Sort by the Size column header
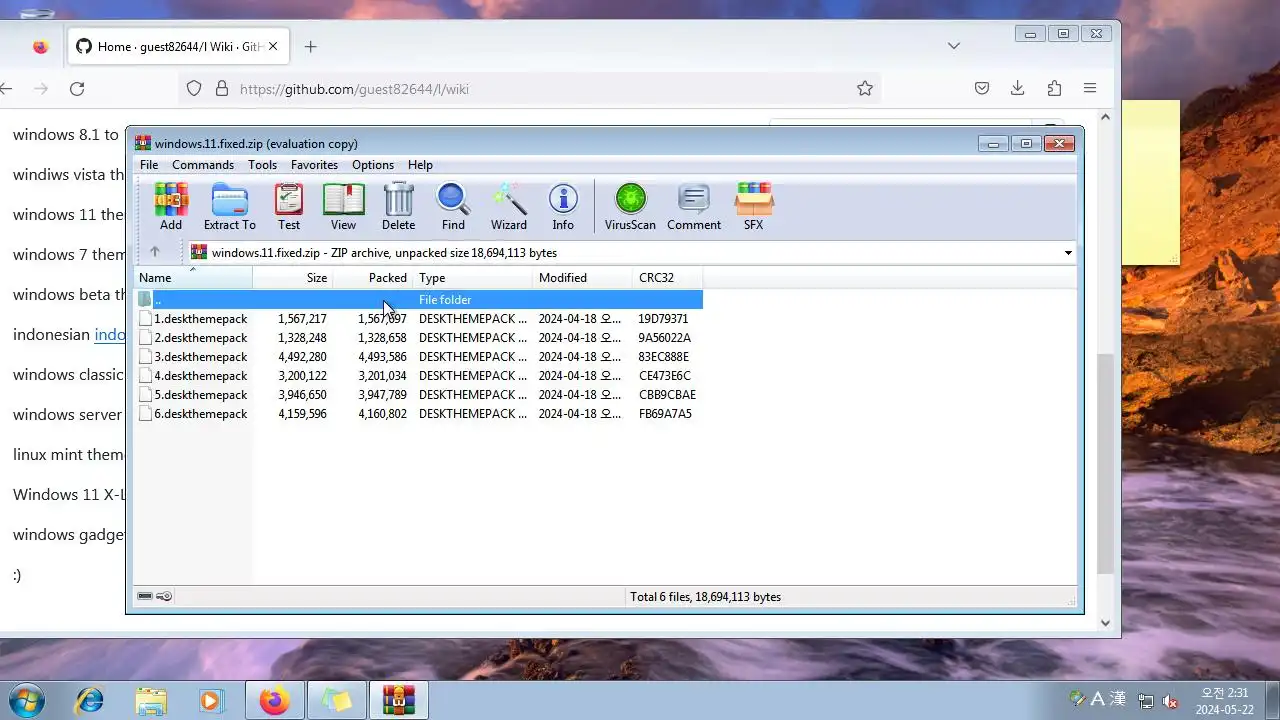 click(293, 278)
